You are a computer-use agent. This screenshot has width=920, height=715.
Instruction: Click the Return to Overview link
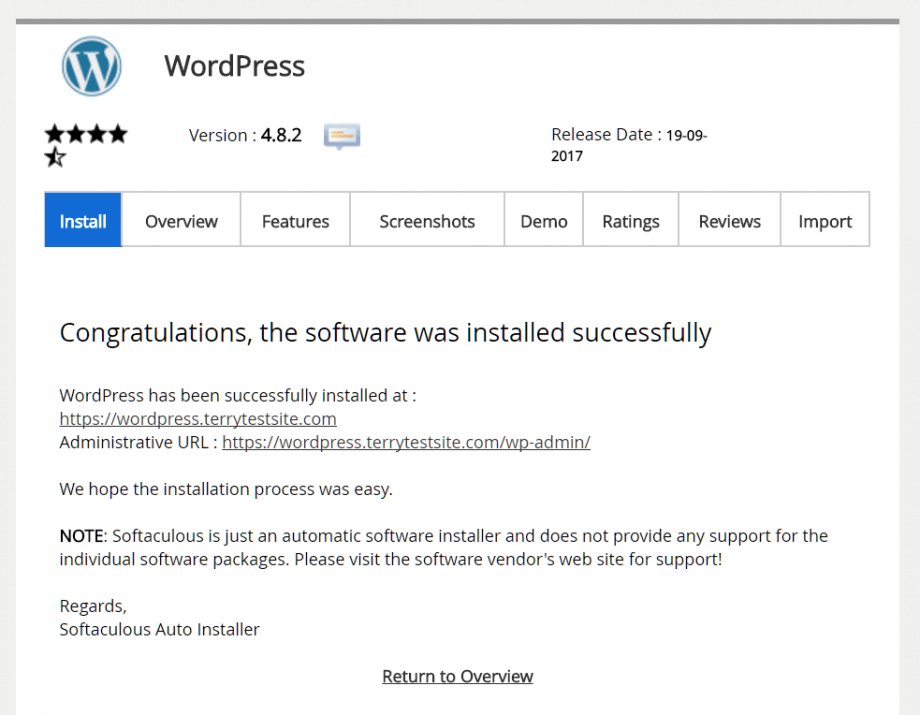(x=457, y=676)
